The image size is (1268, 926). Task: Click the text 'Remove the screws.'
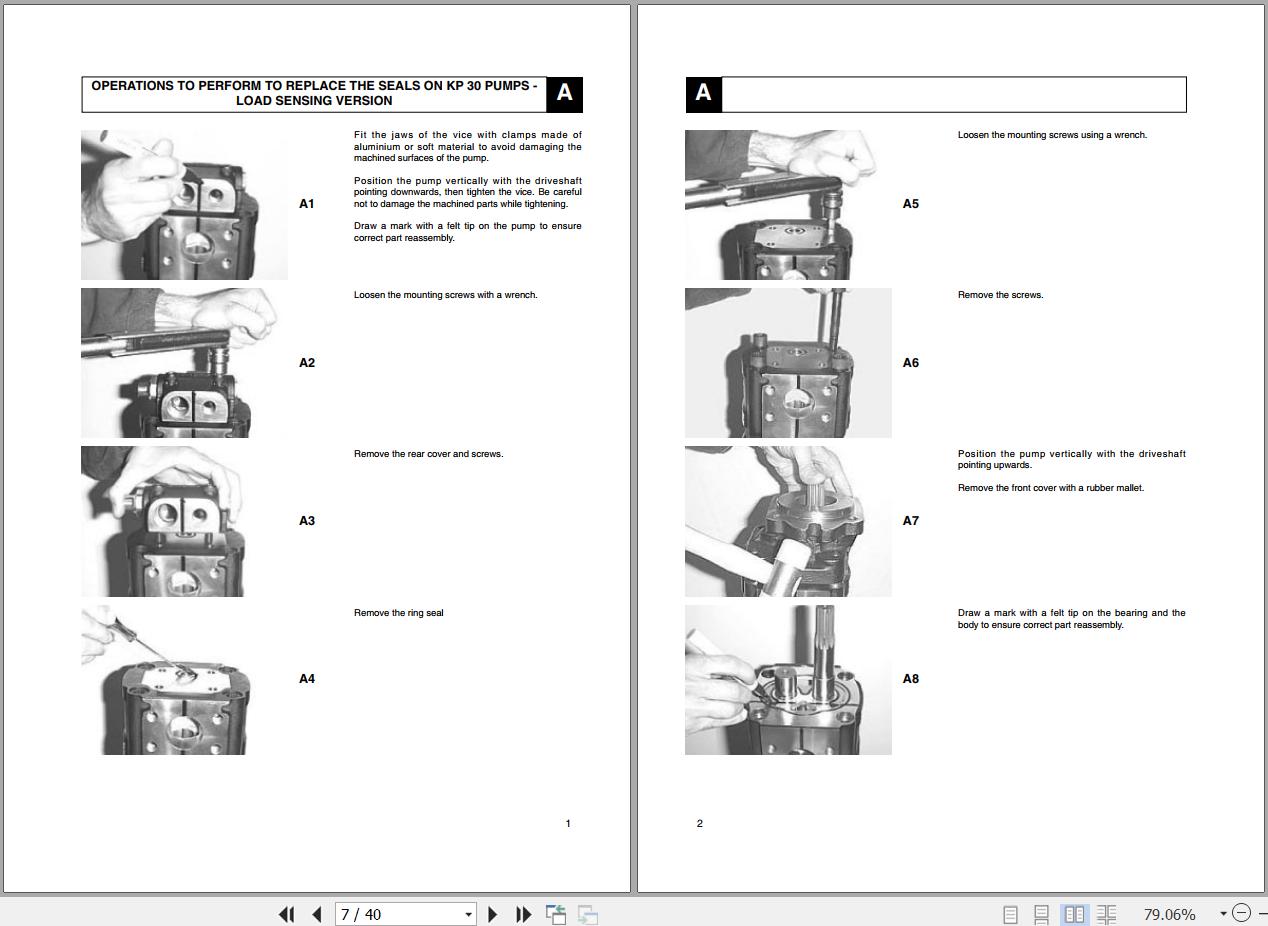tap(1000, 295)
